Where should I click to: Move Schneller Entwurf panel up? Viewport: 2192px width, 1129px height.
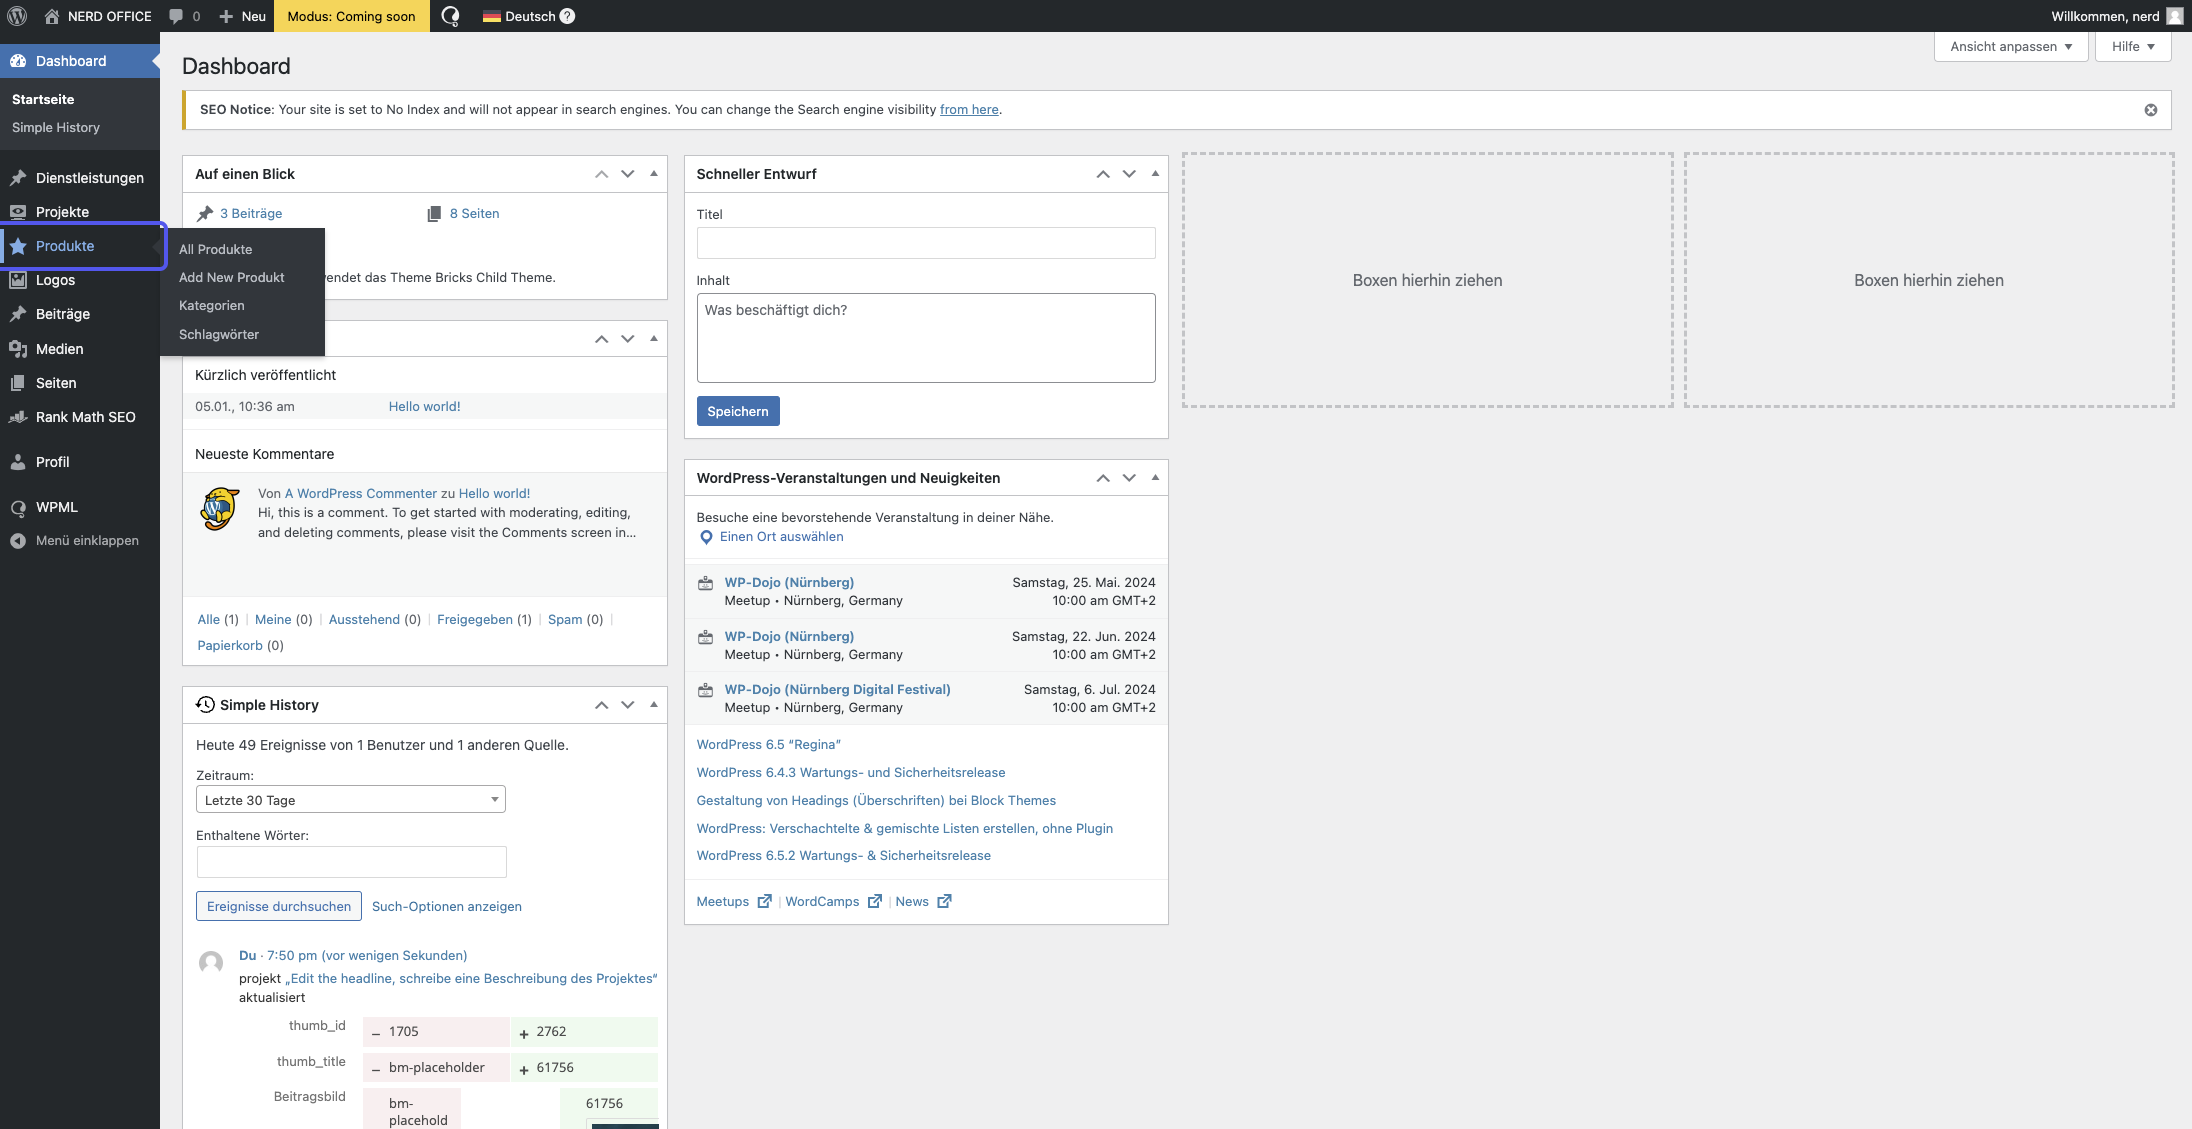(x=1103, y=174)
